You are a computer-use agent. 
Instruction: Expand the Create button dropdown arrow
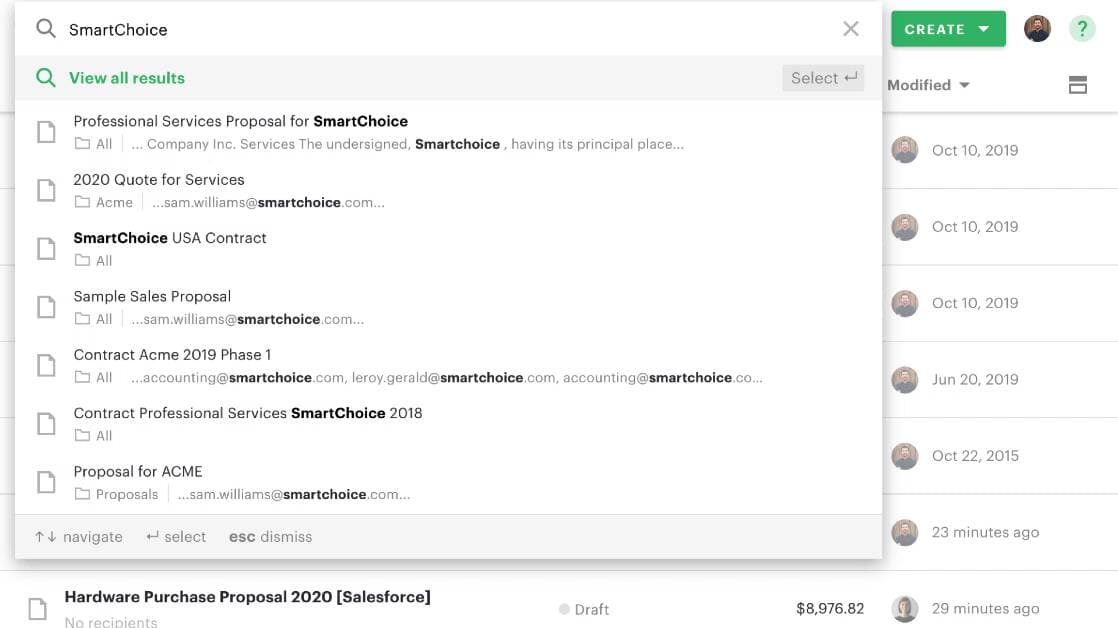pos(984,29)
